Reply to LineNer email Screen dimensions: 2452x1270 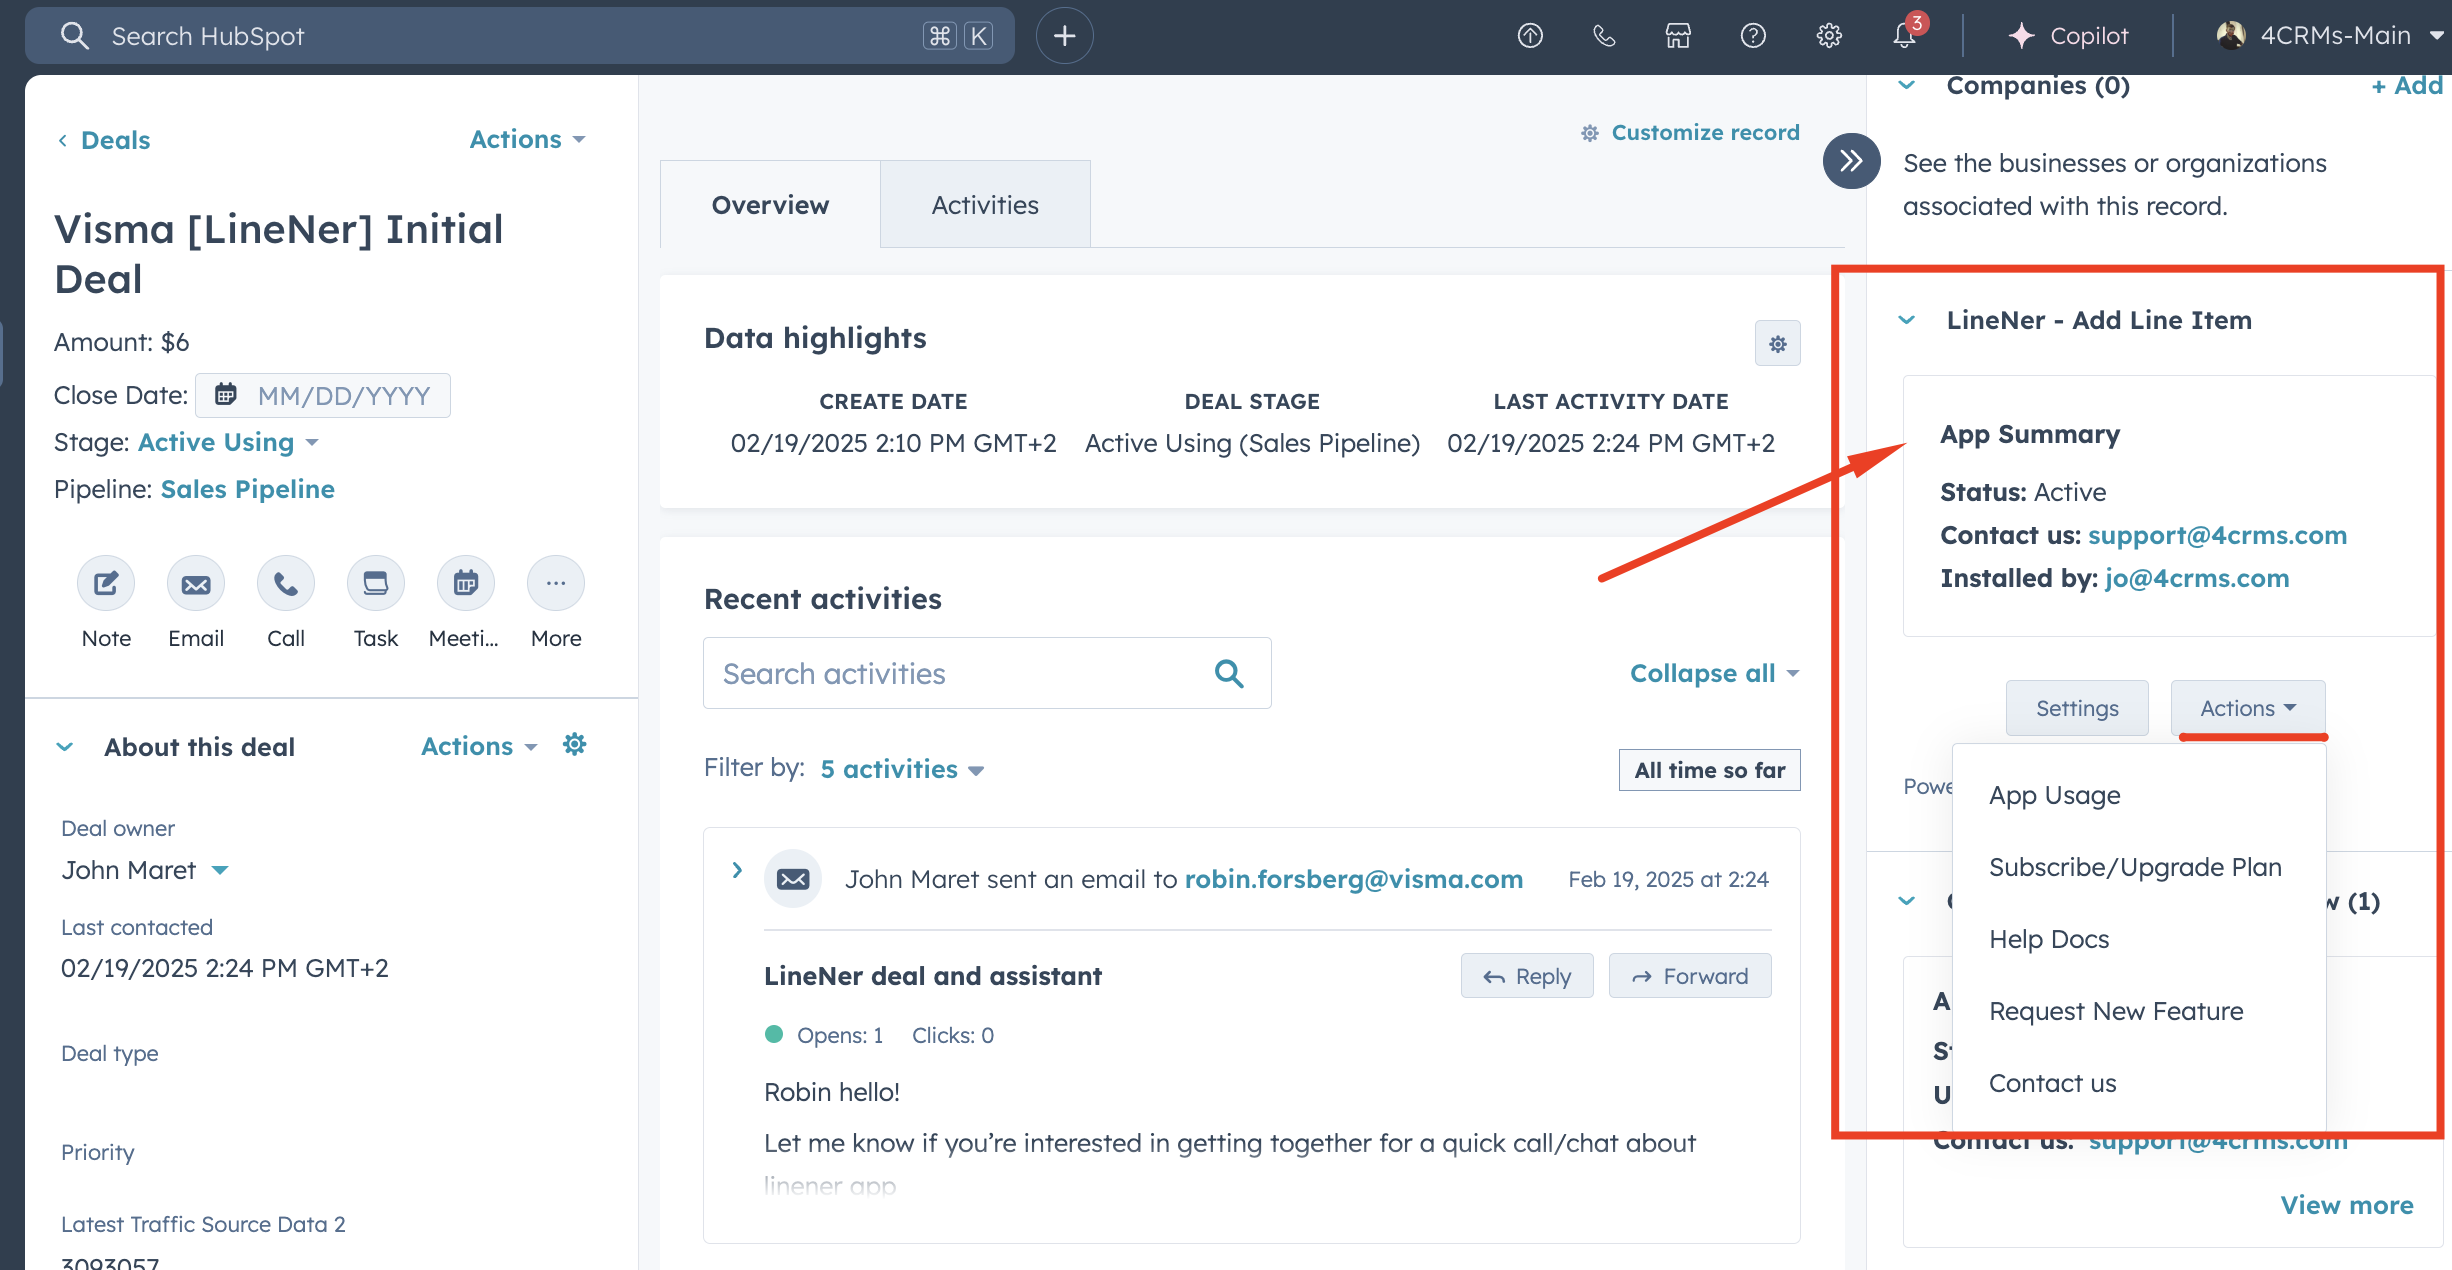[x=1527, y=976]
